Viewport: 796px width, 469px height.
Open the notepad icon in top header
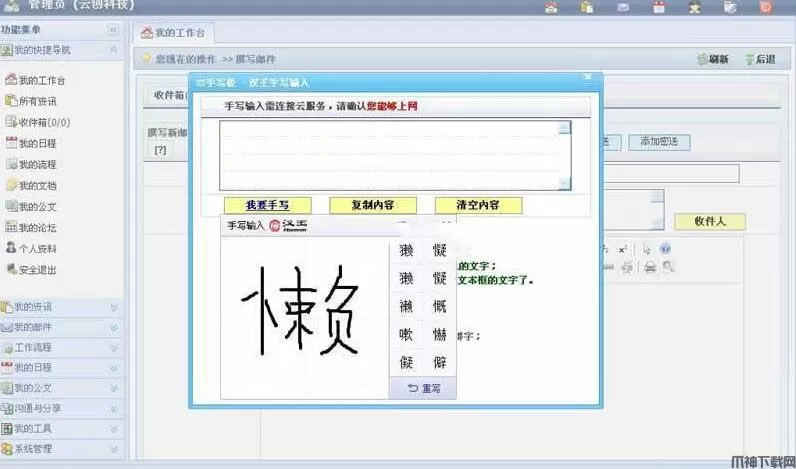coord(731,7)
